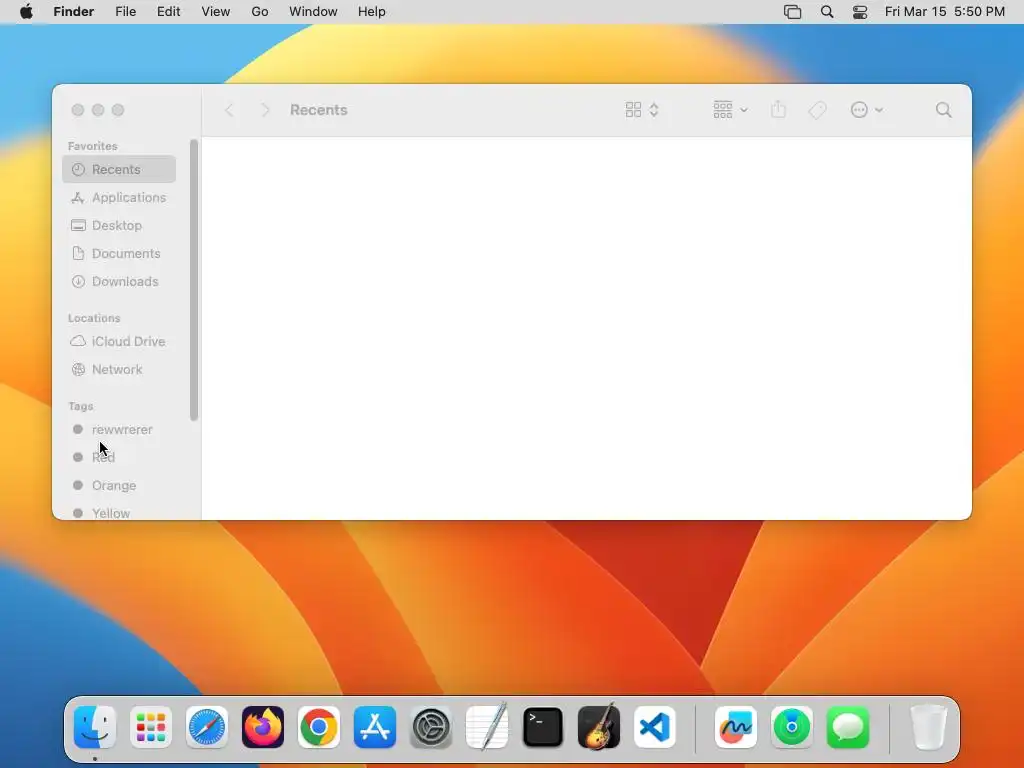Open Applications in Finder sidebar
Screen dimensions: 1024x768
point(119,197)
